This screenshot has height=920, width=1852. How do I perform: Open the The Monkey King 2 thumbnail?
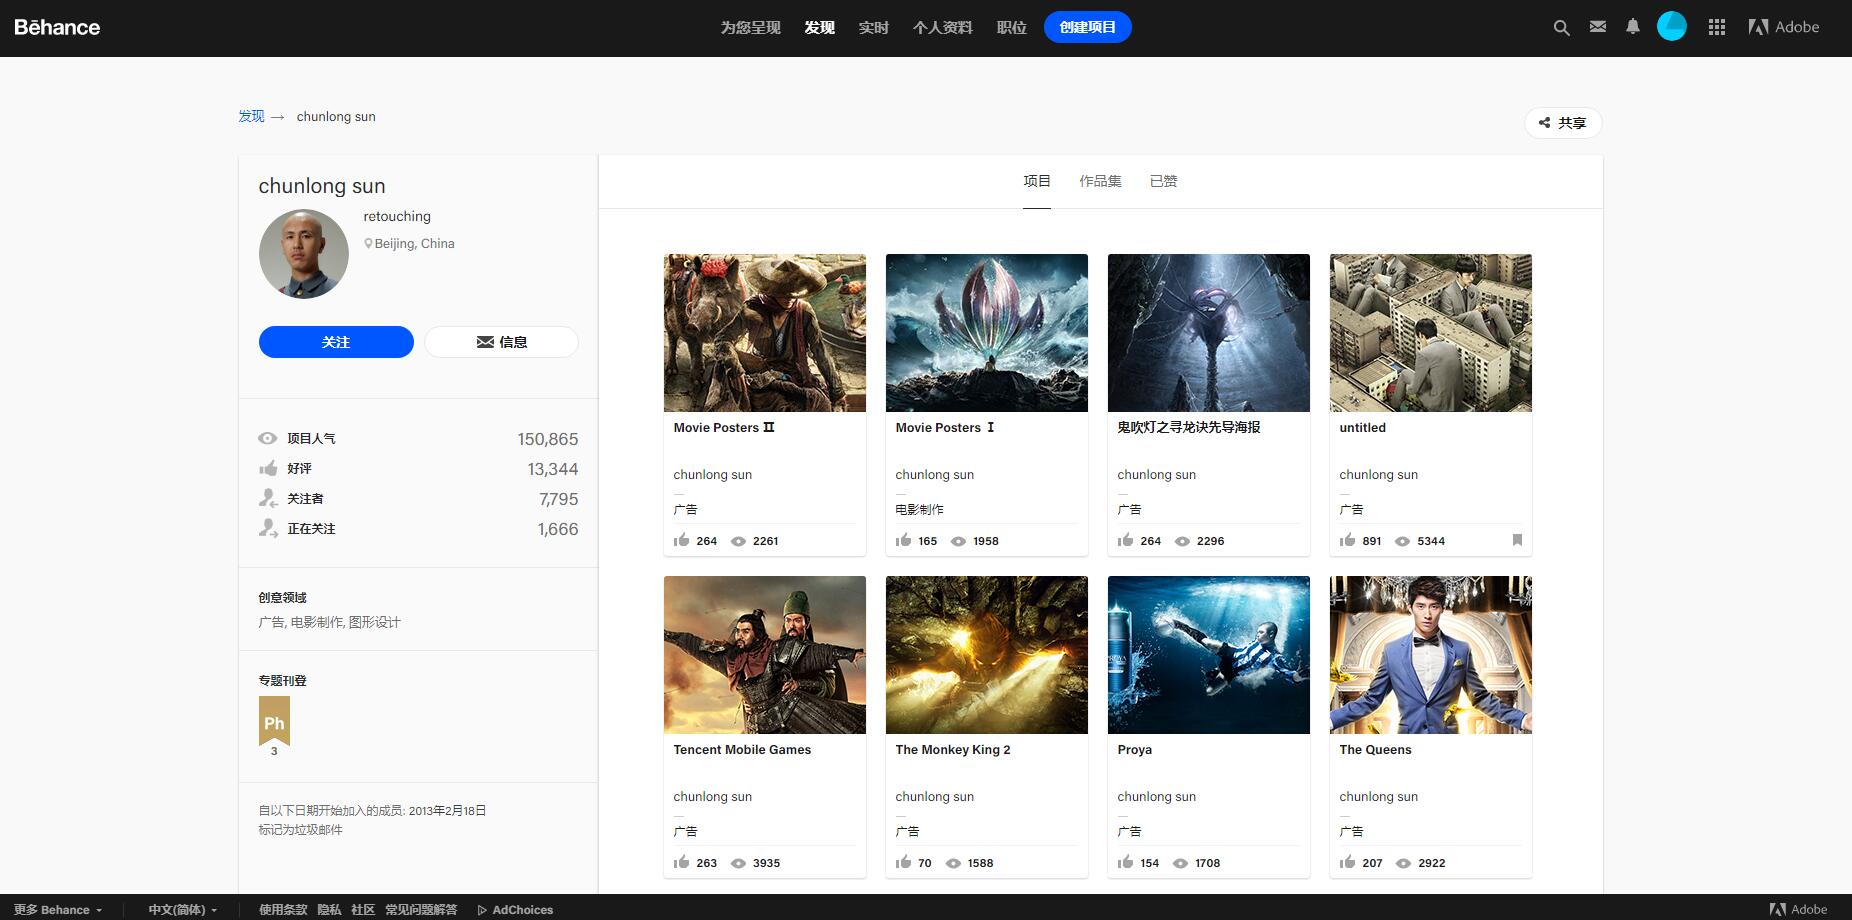coord(987,655)
